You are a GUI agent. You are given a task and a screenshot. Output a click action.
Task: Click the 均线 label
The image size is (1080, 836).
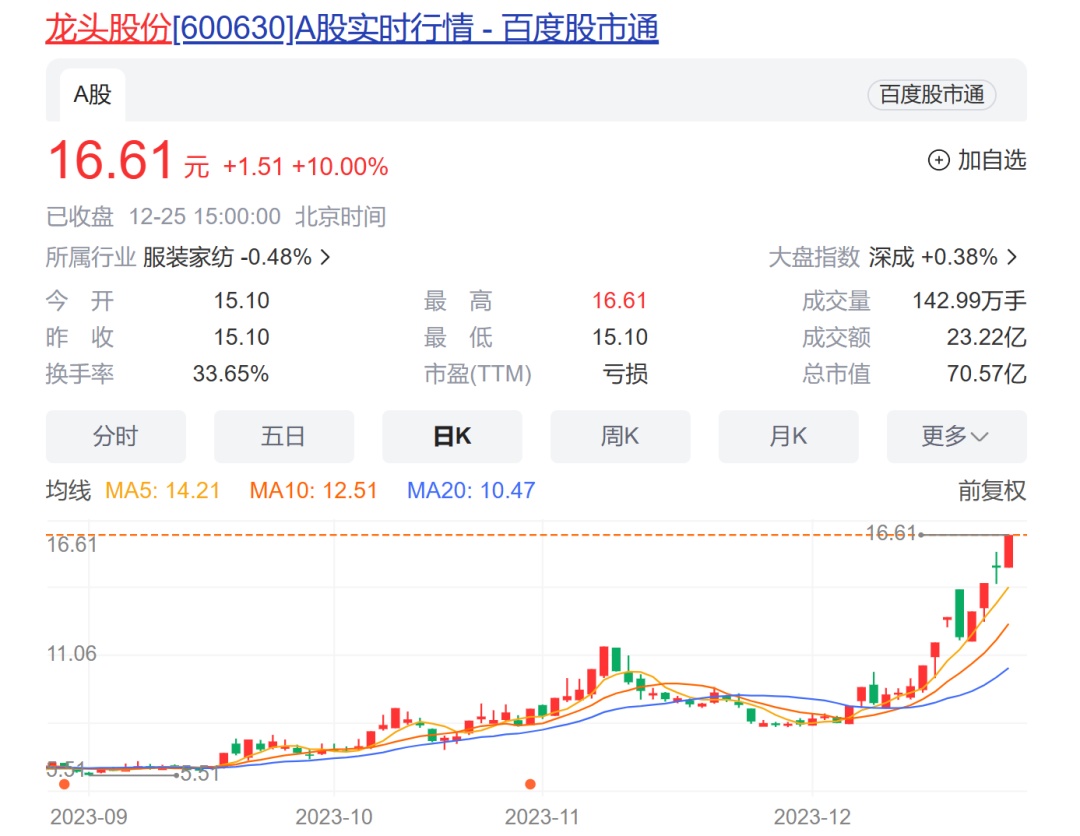coord(68,490)
